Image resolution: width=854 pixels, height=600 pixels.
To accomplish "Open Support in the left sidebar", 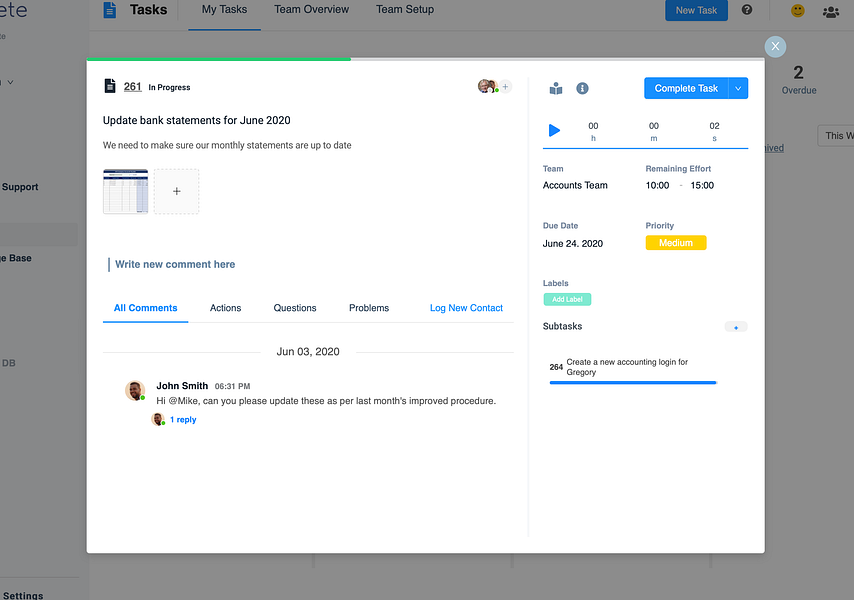I will tap(20, 187).
